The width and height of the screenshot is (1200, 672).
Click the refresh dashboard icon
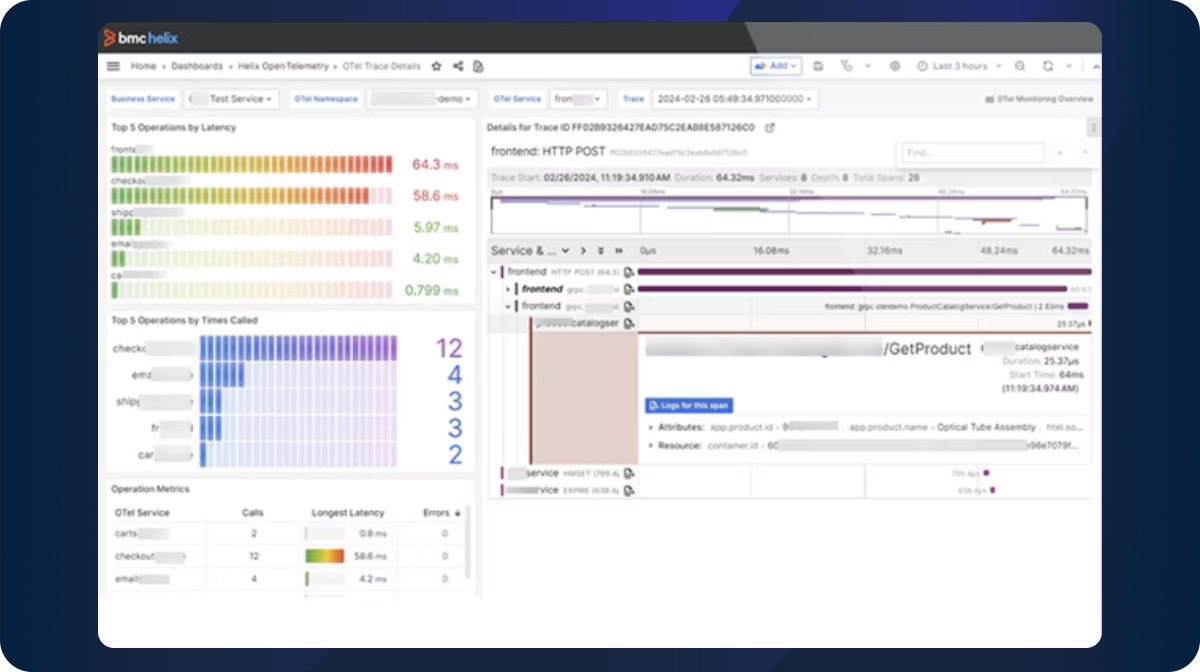coord(1048,66)
